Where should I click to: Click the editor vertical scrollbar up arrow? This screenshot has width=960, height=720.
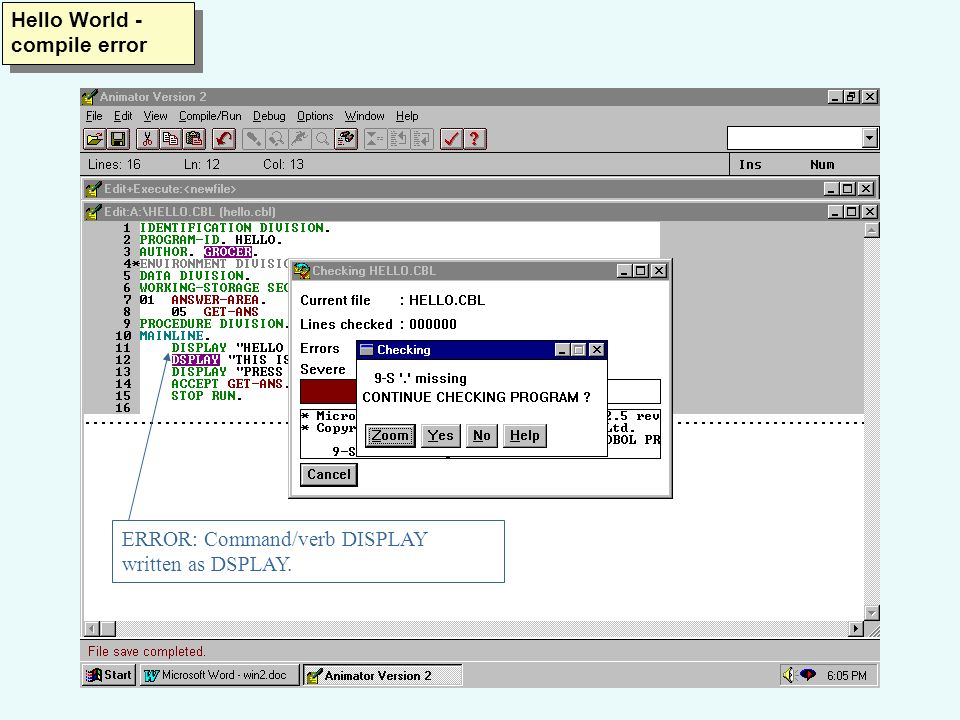[x=871, y=230]
